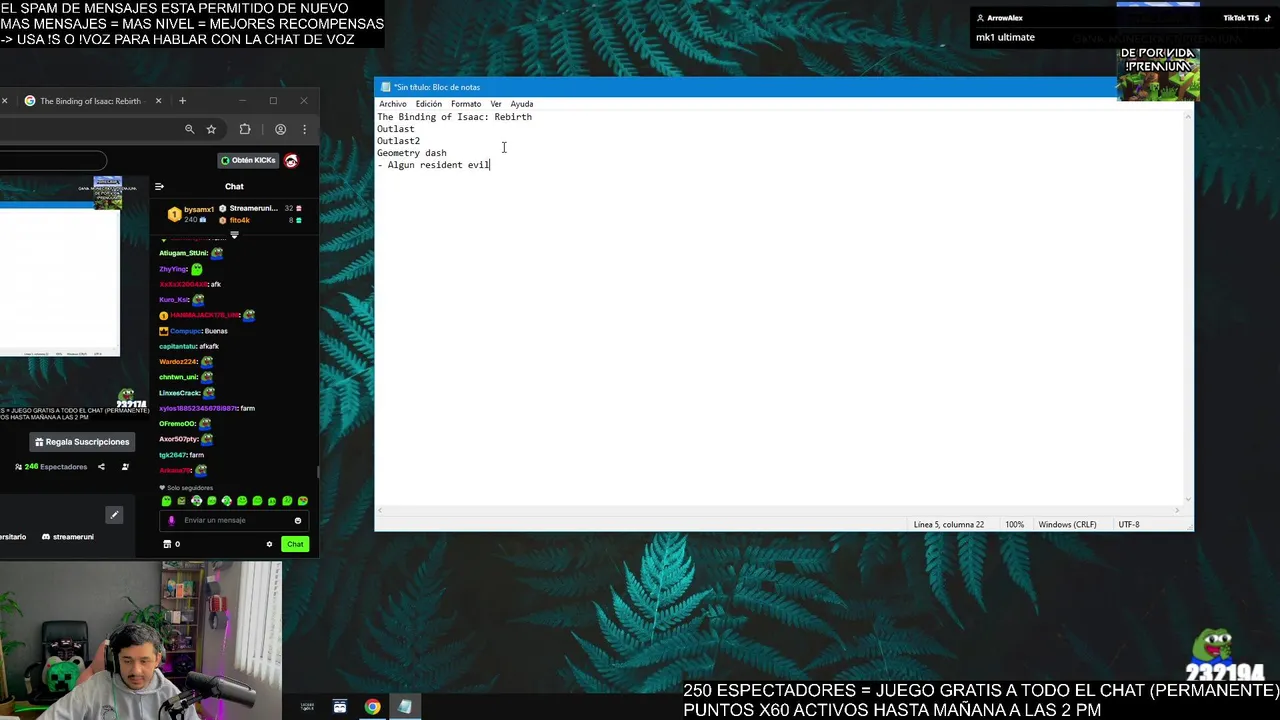The width and height of the screenshot is (1280, 720).
Task: Click username capitantatu in chat
Action: [x=178, y=346]
